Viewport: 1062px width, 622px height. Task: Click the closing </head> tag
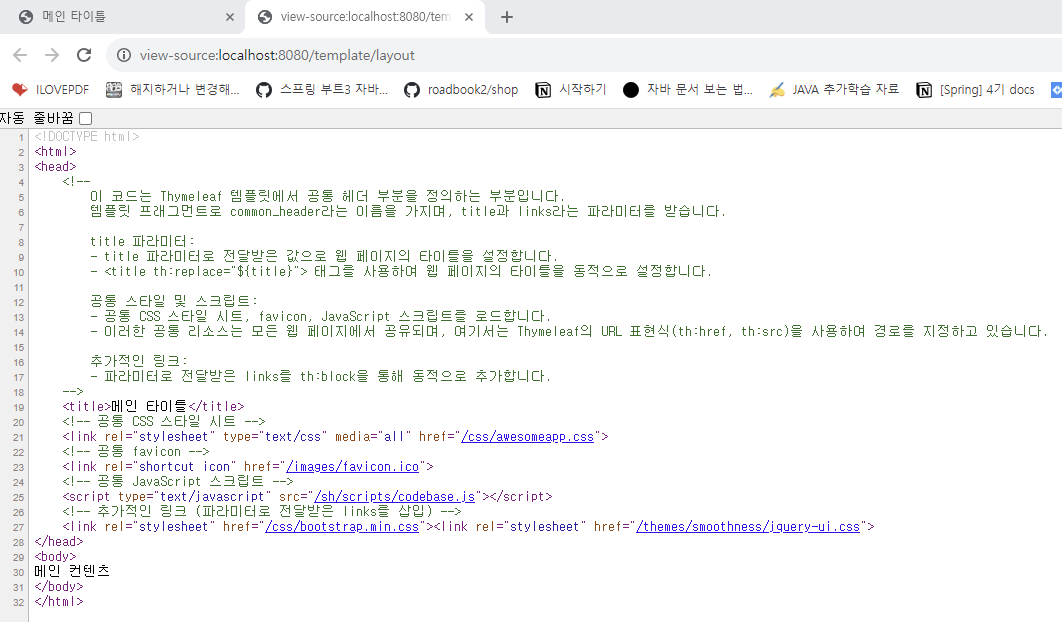click(59, 541)
